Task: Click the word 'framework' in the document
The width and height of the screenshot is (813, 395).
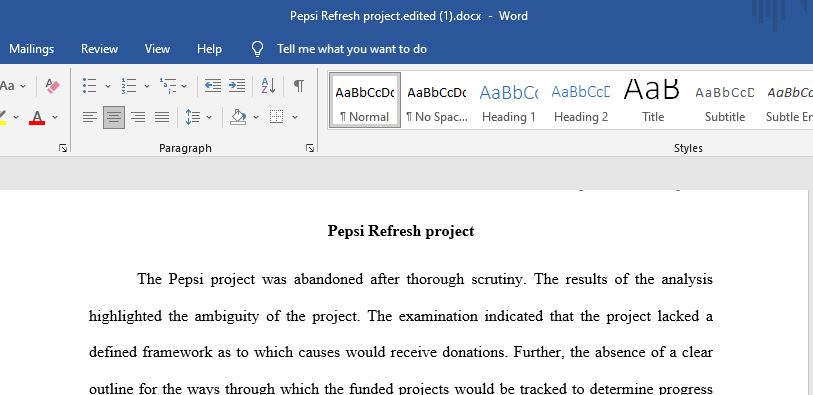Action: (177, 352)
